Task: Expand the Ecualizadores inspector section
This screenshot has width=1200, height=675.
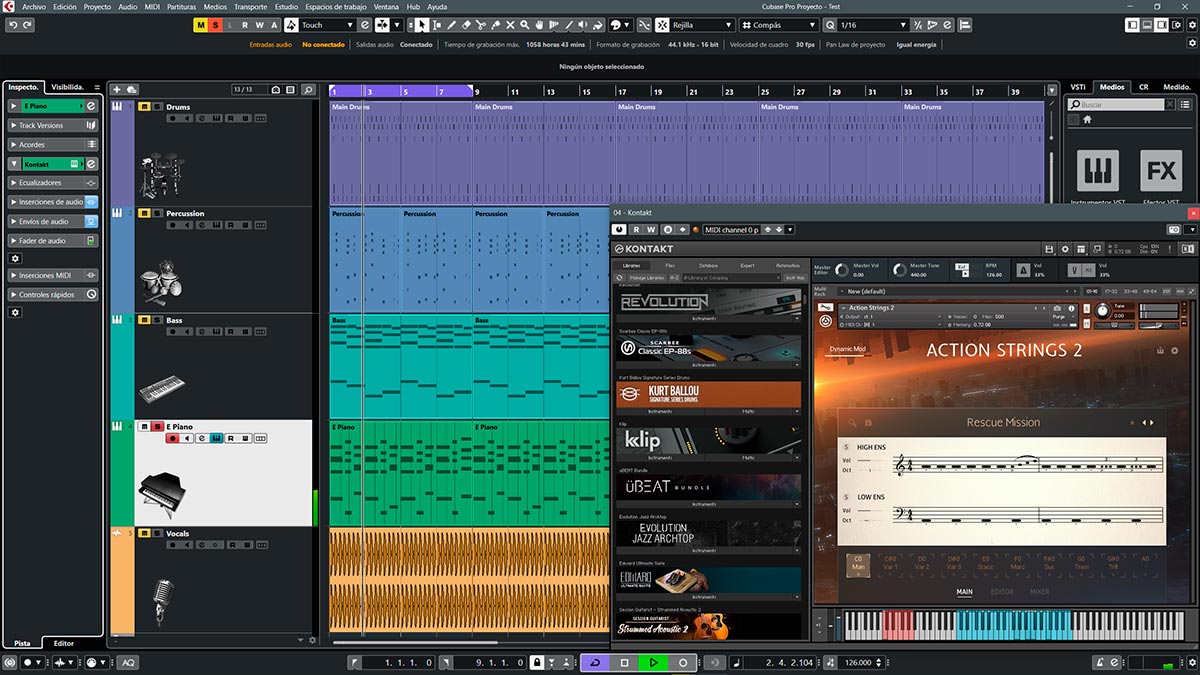Action: tap(53, 183)
